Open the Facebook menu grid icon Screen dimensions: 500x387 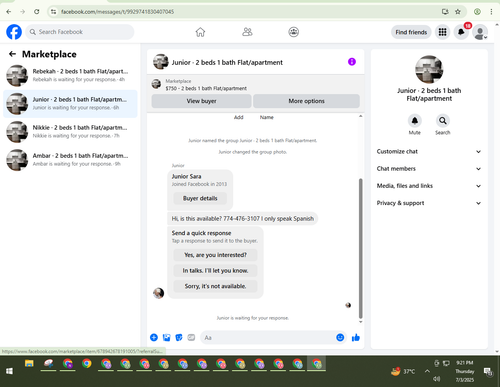(442, 32)
